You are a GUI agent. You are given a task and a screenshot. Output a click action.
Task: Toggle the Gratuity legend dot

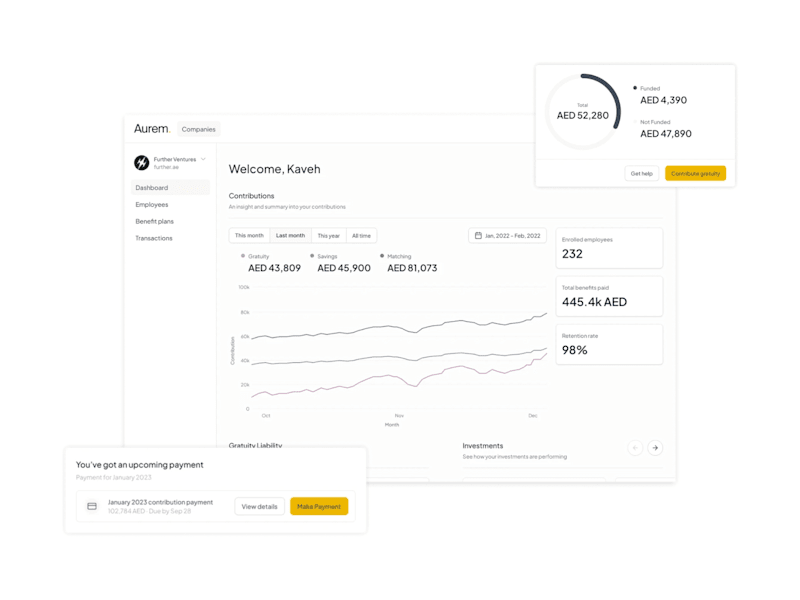click(243, 256)
